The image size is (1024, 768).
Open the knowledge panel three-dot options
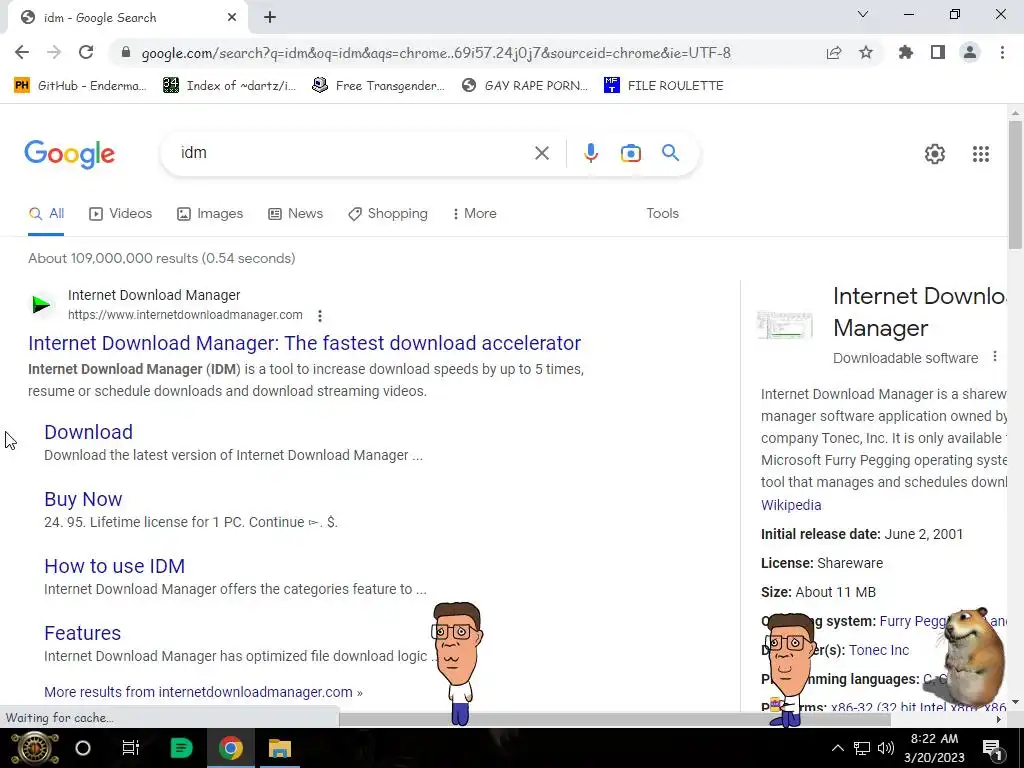click(995, 357)
